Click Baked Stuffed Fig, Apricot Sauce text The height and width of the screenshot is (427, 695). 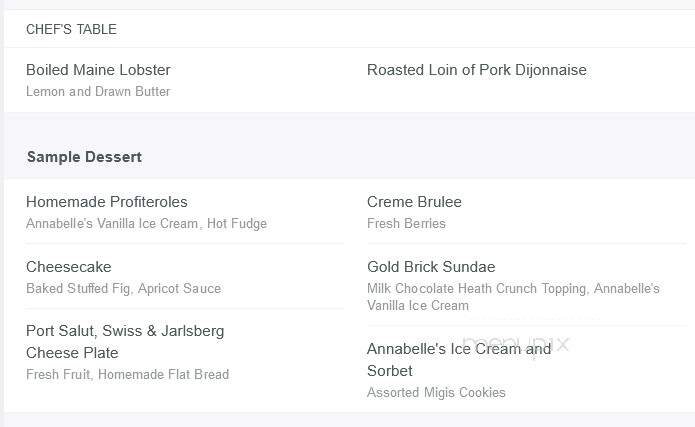pos(123,289)
